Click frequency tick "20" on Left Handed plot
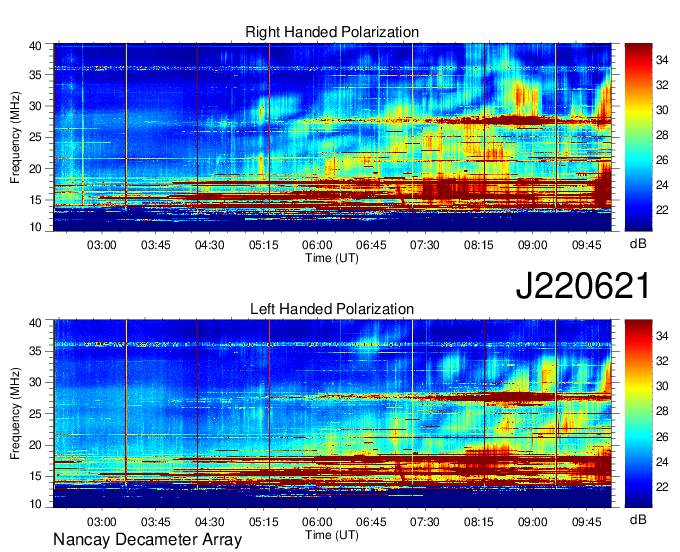 click(36, 445)
